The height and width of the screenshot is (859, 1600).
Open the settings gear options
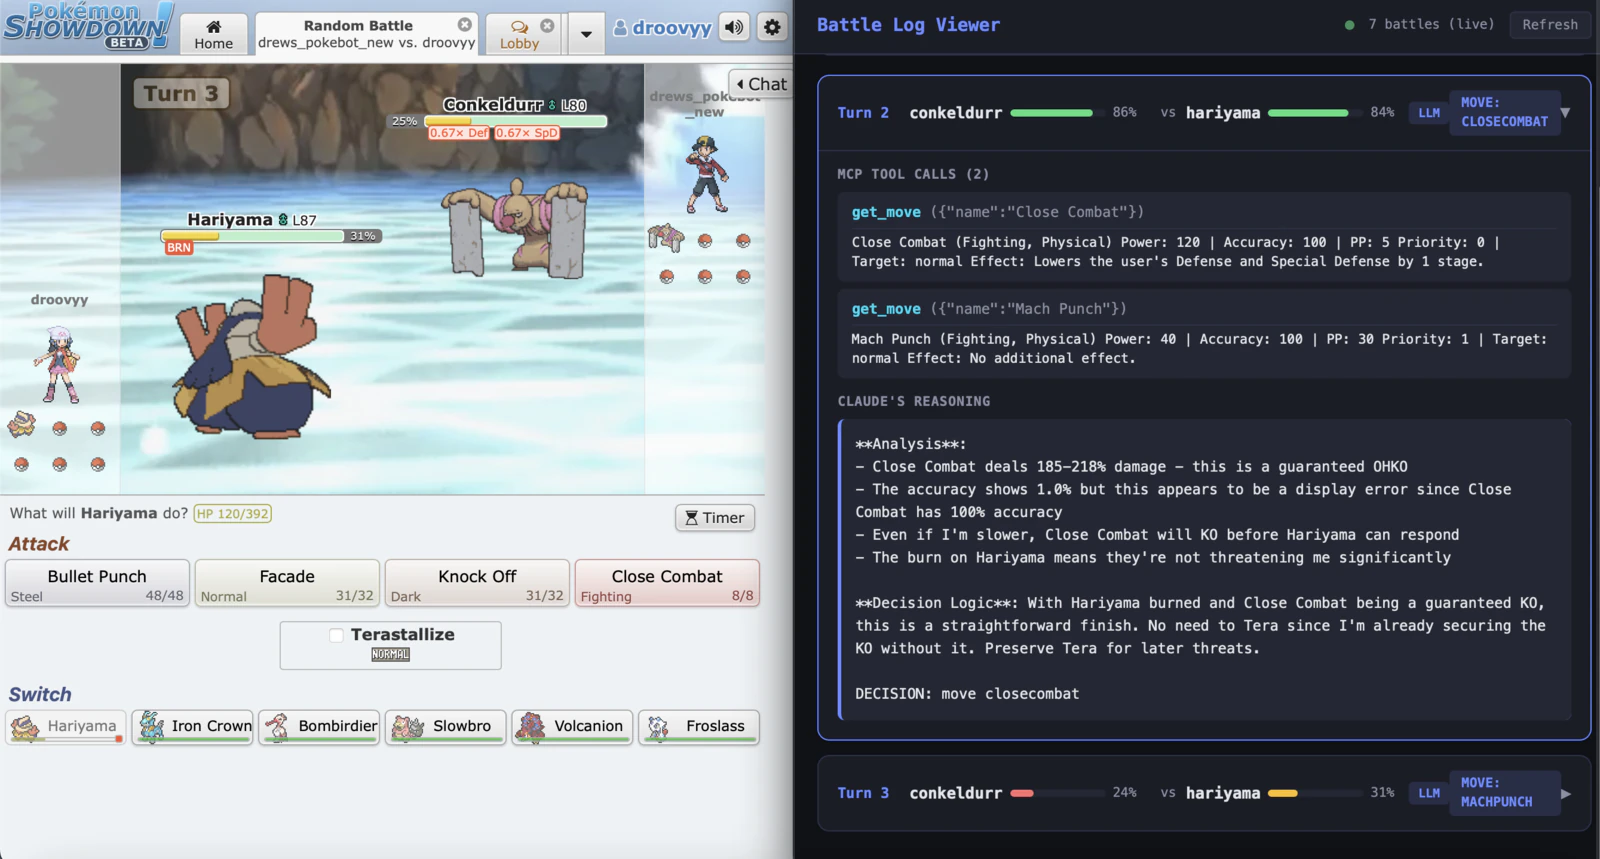772,27
